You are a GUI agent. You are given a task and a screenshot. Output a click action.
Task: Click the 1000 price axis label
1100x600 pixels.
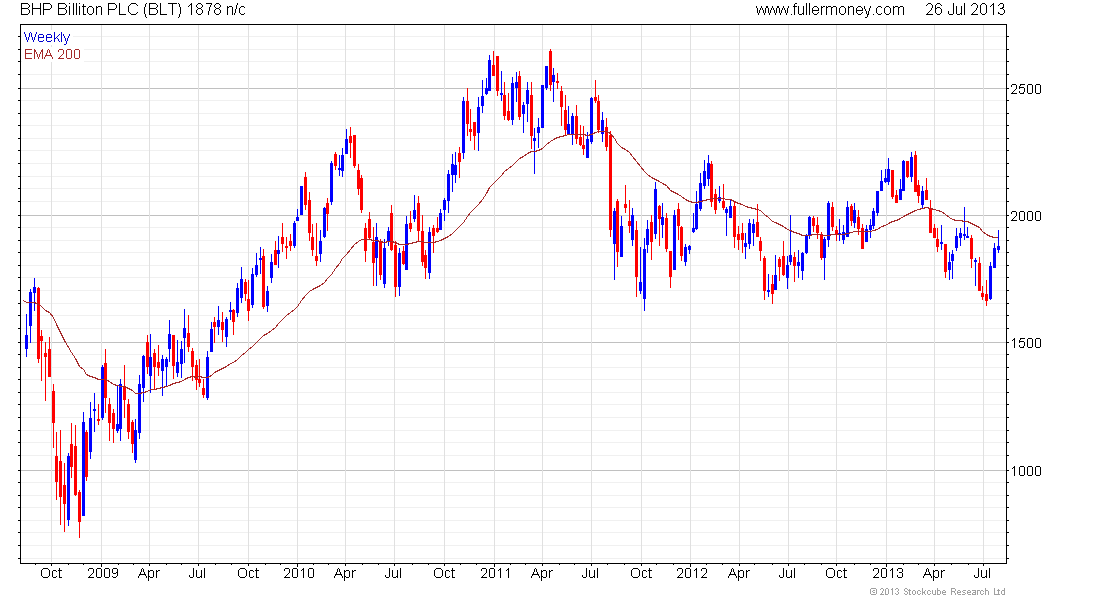point(1026,471)
